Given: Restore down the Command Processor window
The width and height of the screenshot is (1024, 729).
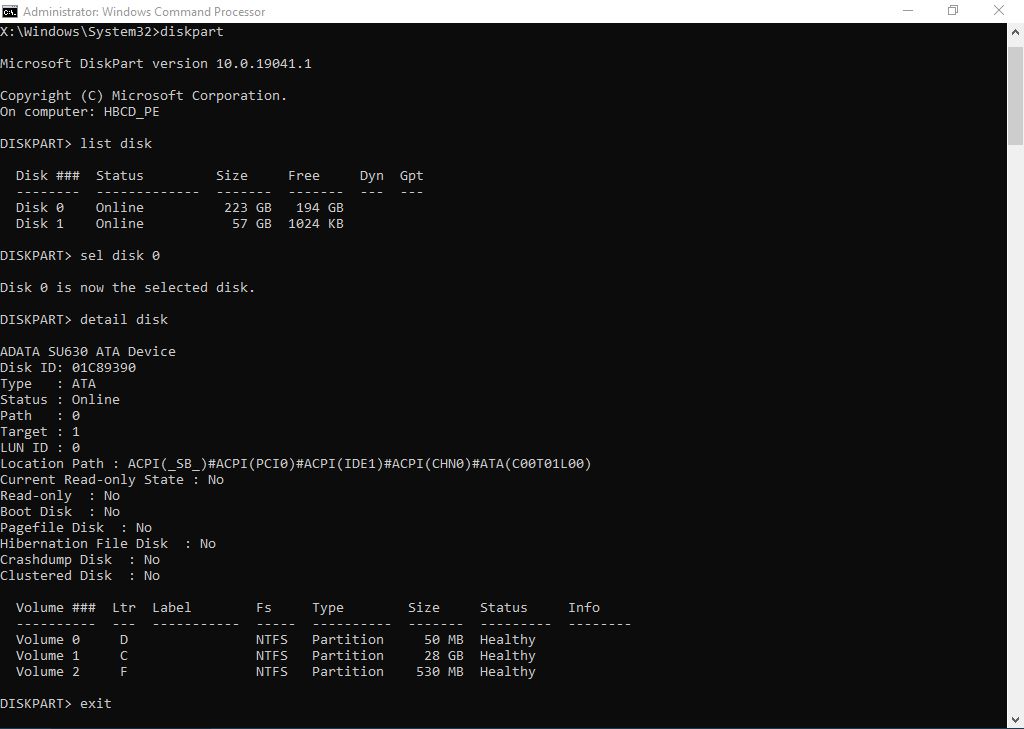Looking at the screenshot, I should pyautogui.click(x=953, y=11).
